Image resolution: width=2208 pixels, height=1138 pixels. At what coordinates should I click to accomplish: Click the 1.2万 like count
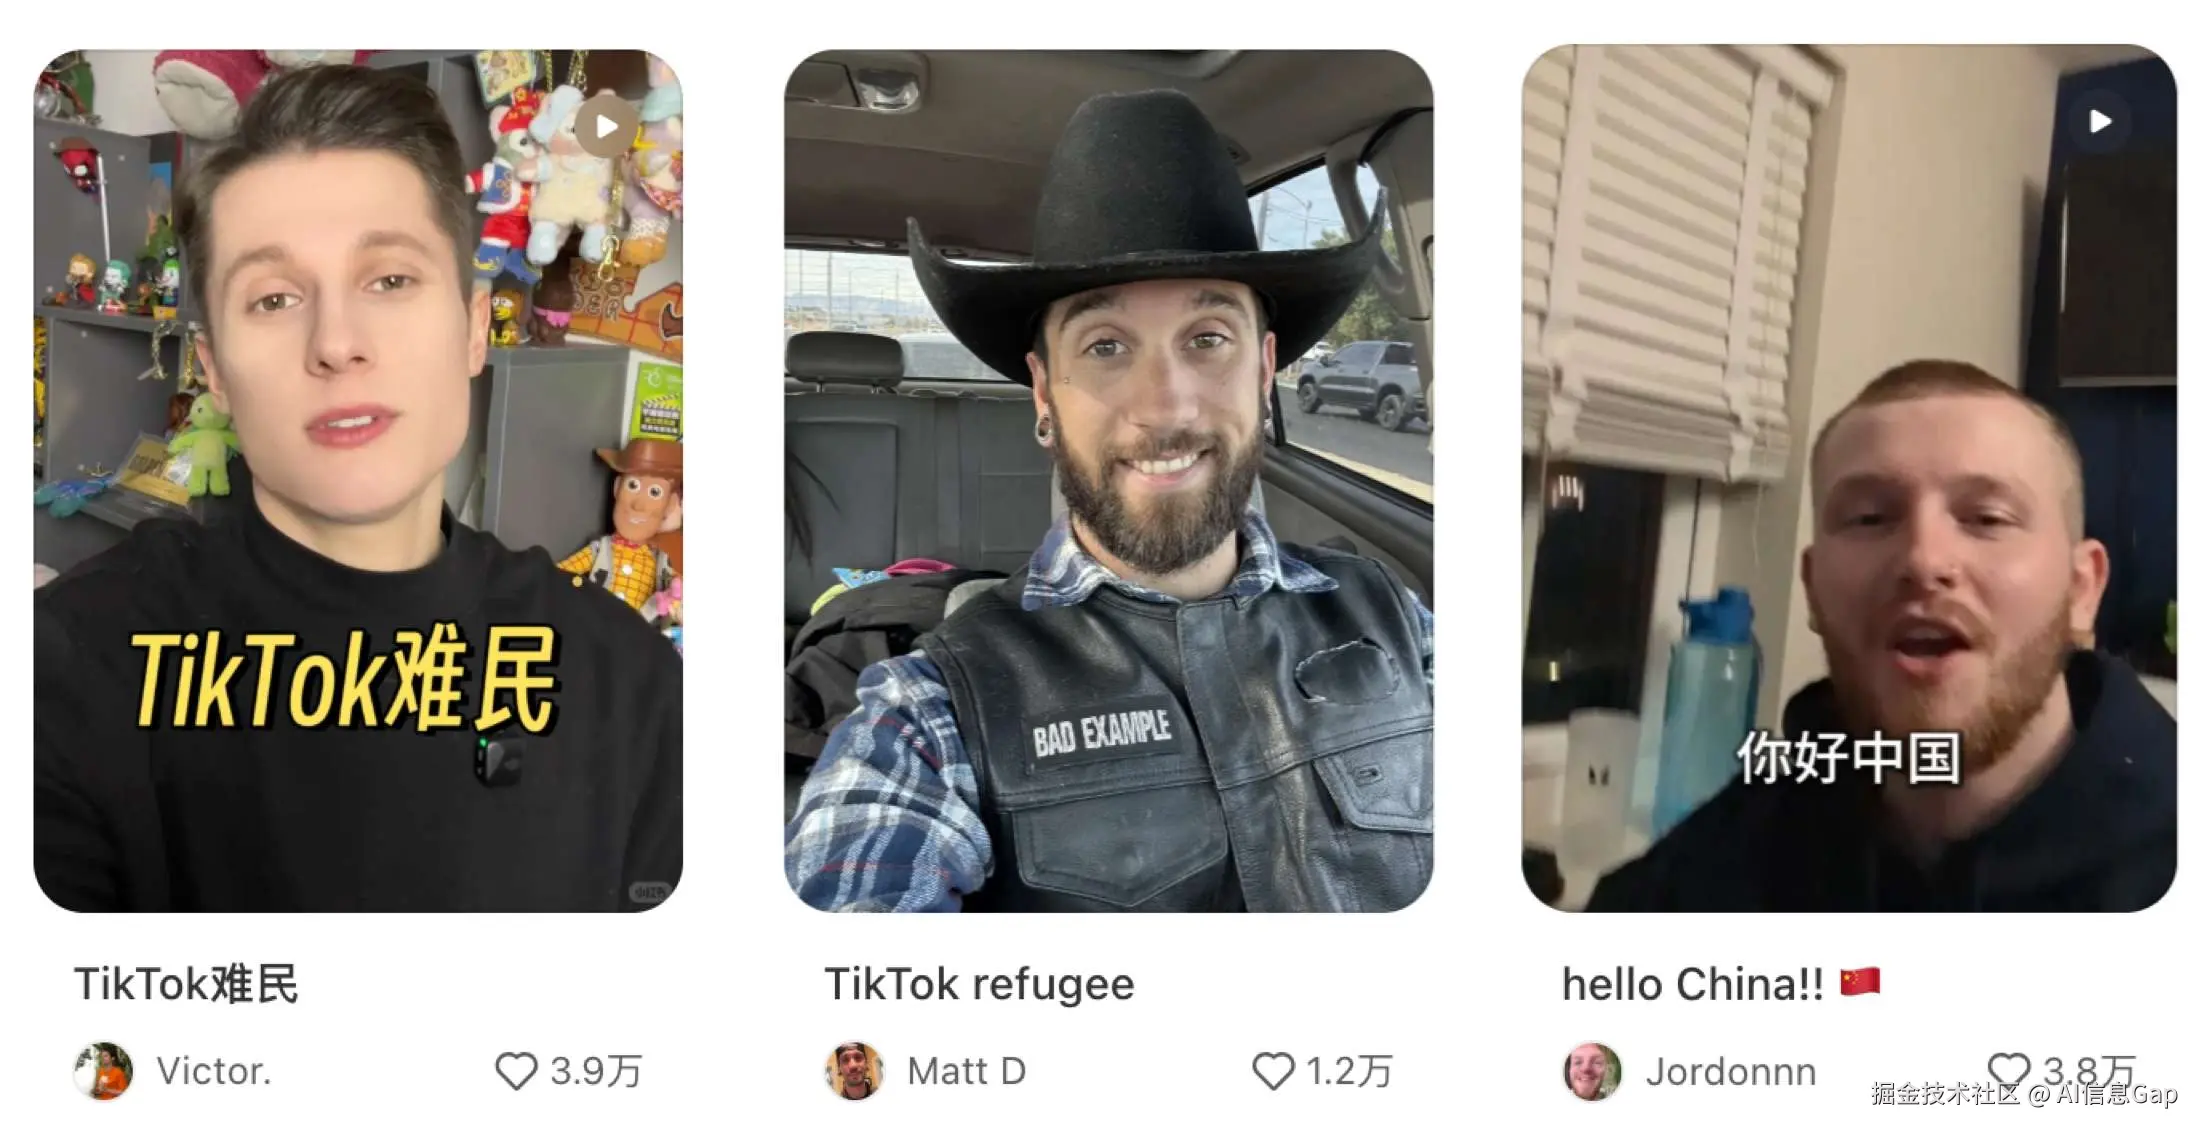click(x=1349, y=1071)
